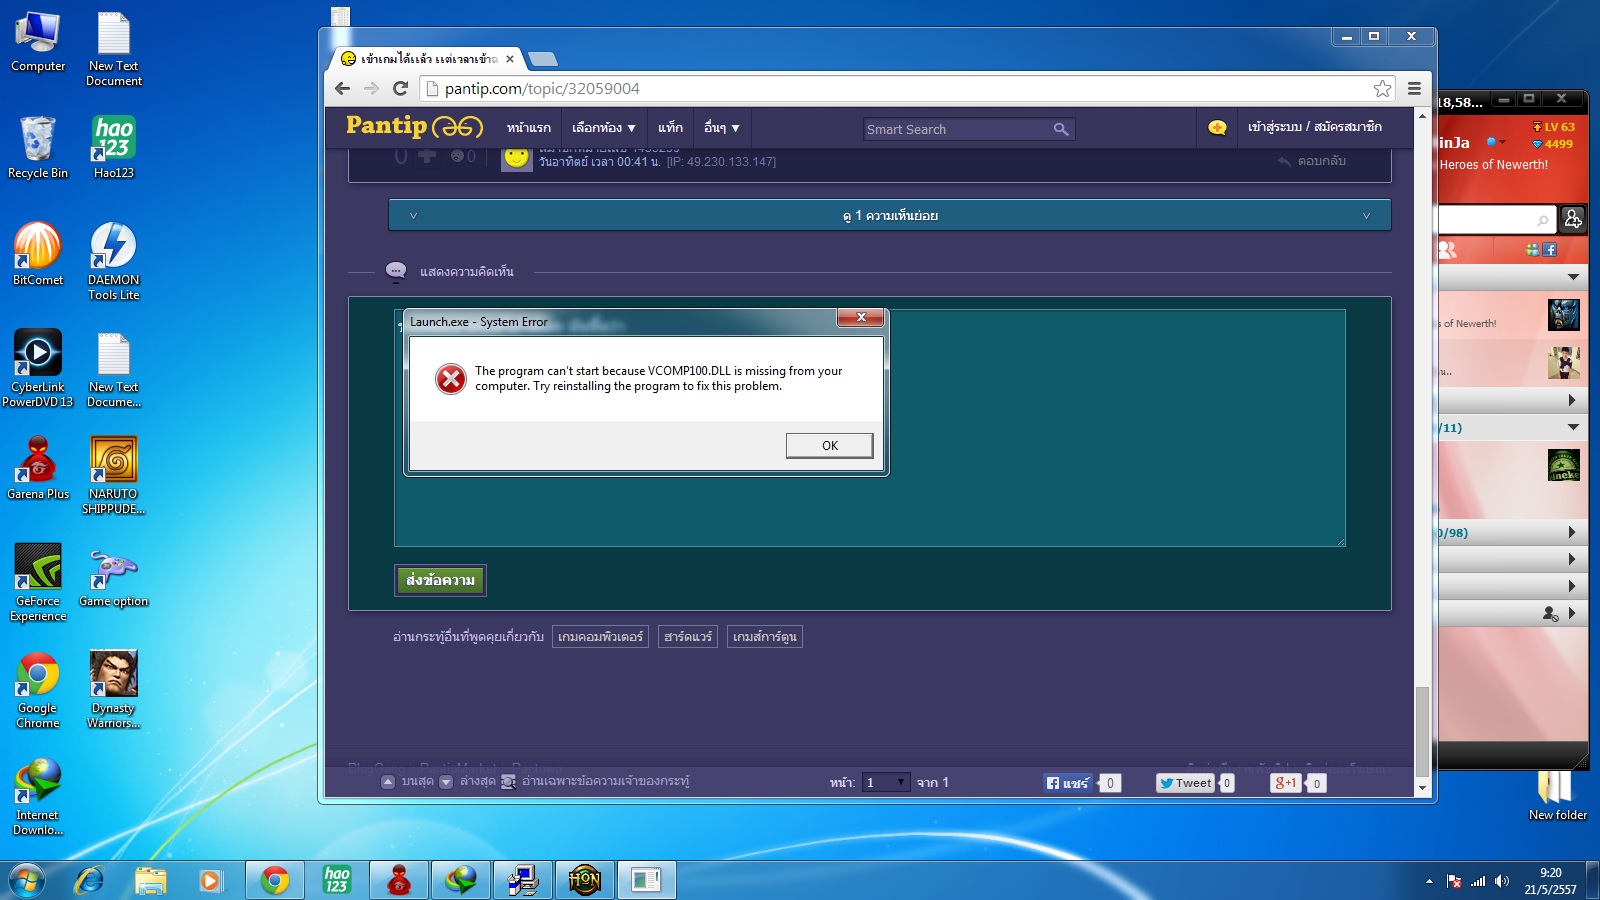Open the อื่นๆ dropdown in Pantip navbar
Screen dimensions: 1600x900
[721, 128]
